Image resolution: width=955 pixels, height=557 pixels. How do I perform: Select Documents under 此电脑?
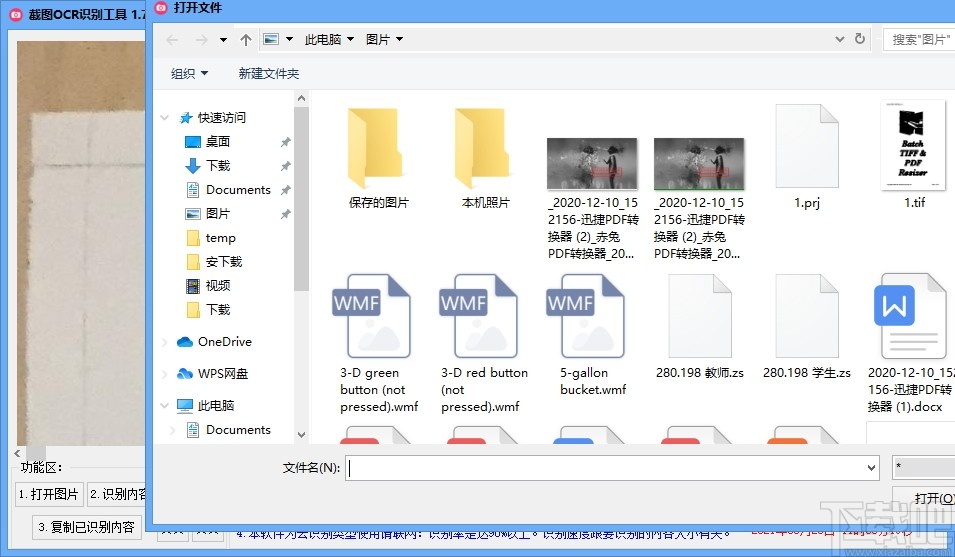click(238, 430)
